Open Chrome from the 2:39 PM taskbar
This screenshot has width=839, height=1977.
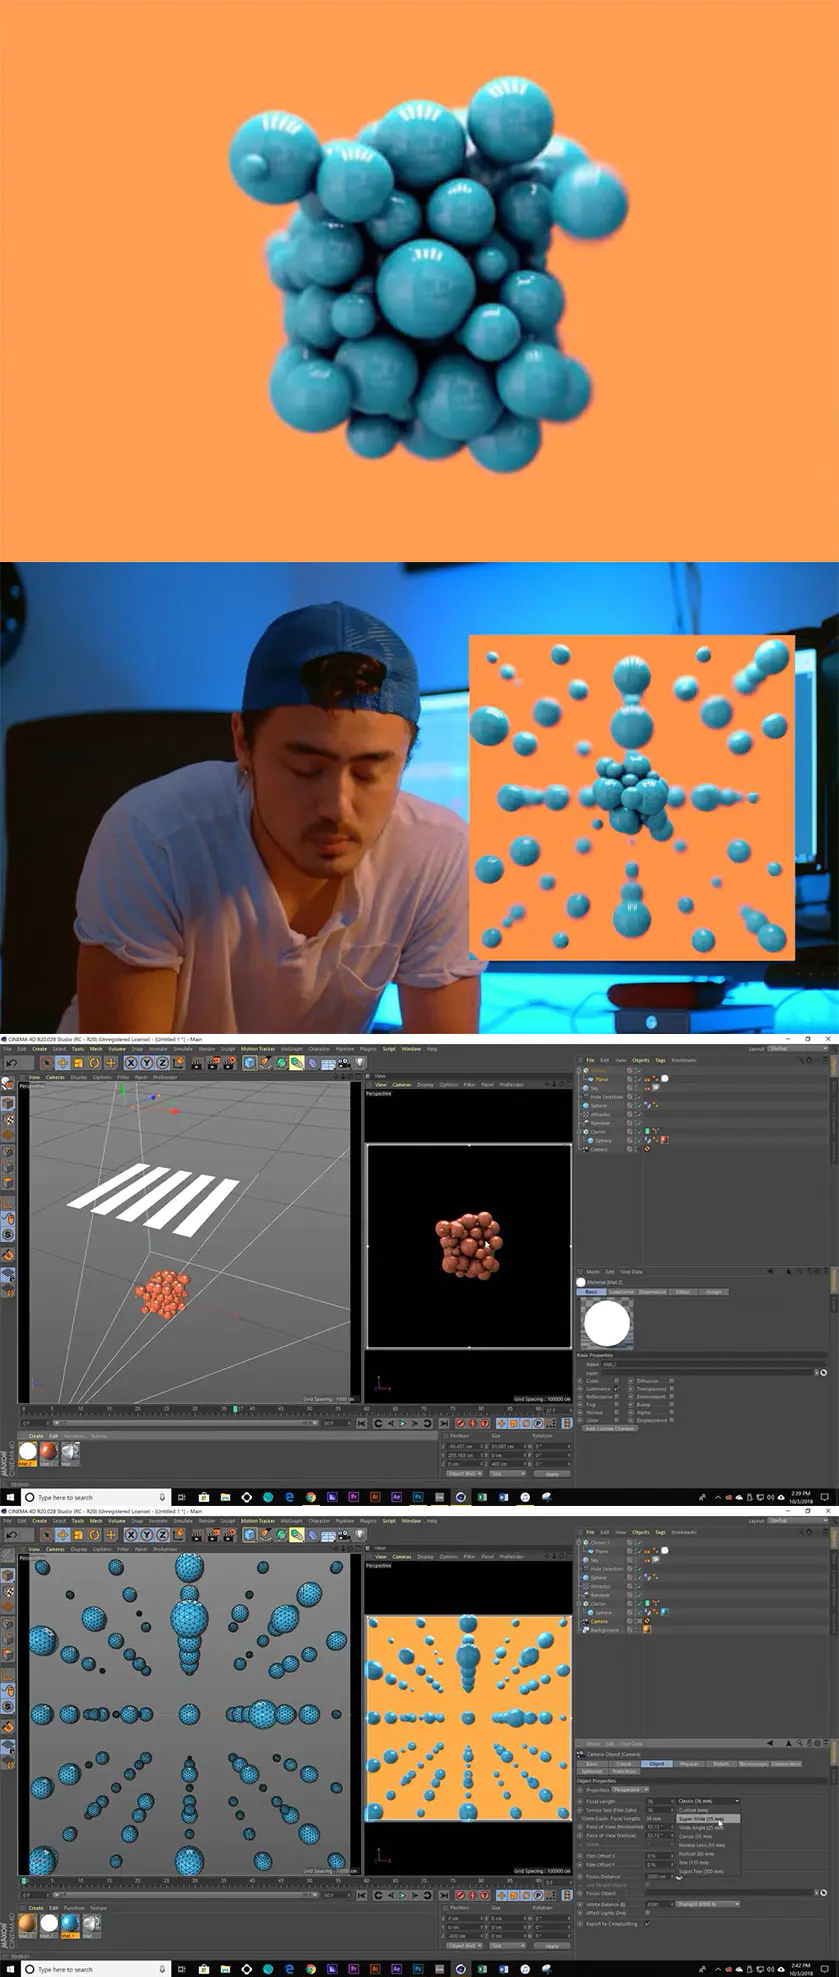tap(310, 1497)
